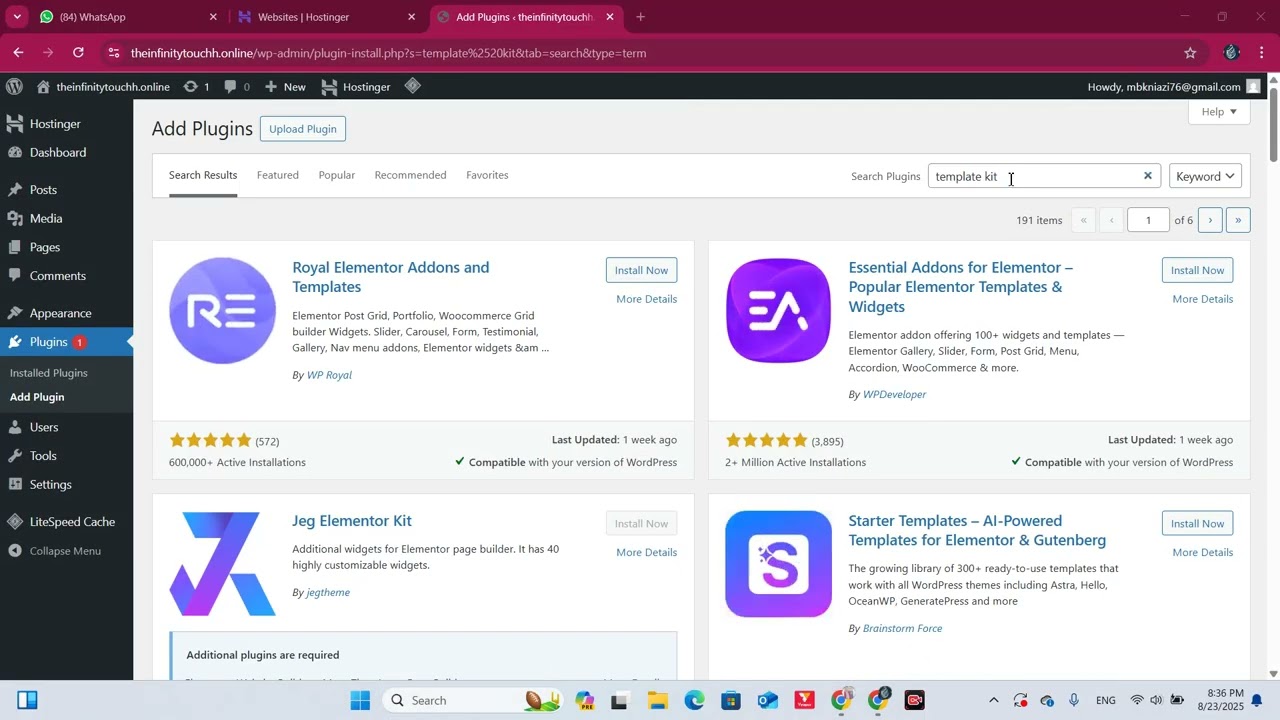Select the Search Results tab
The height and width of the screenshot is (720, 1280).
203,175
